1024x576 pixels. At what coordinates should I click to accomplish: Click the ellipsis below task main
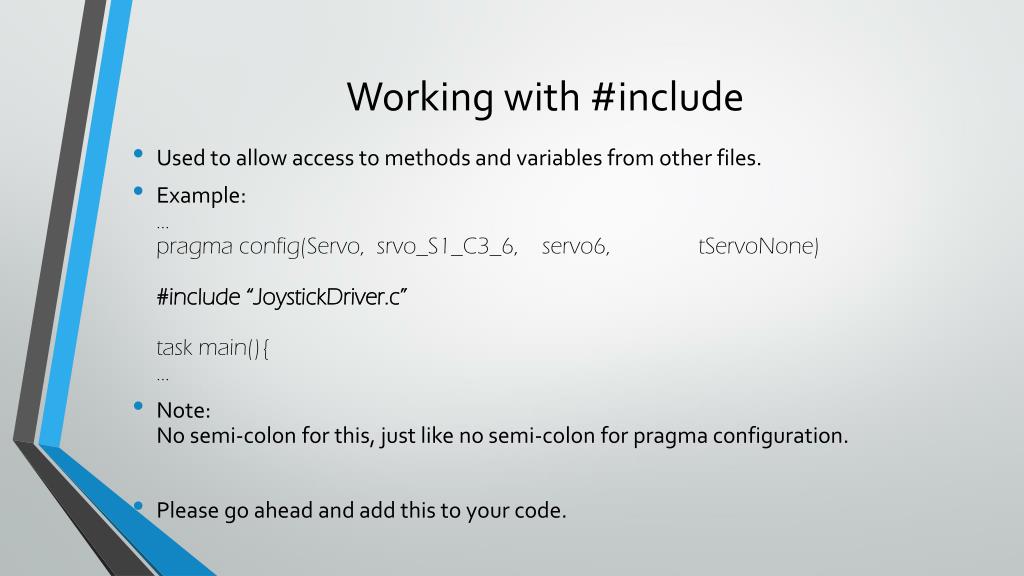163,378
